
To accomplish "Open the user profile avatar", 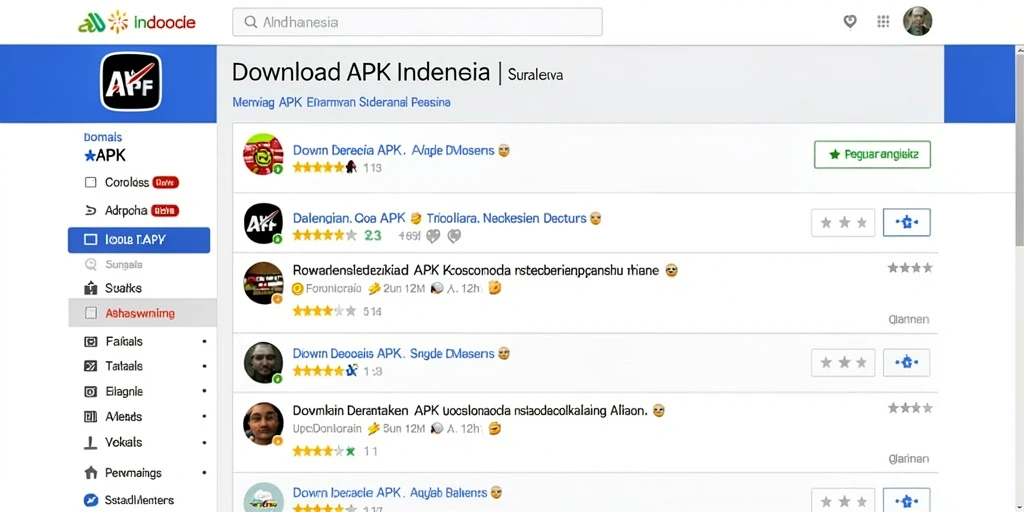I will tap(917, 22).
